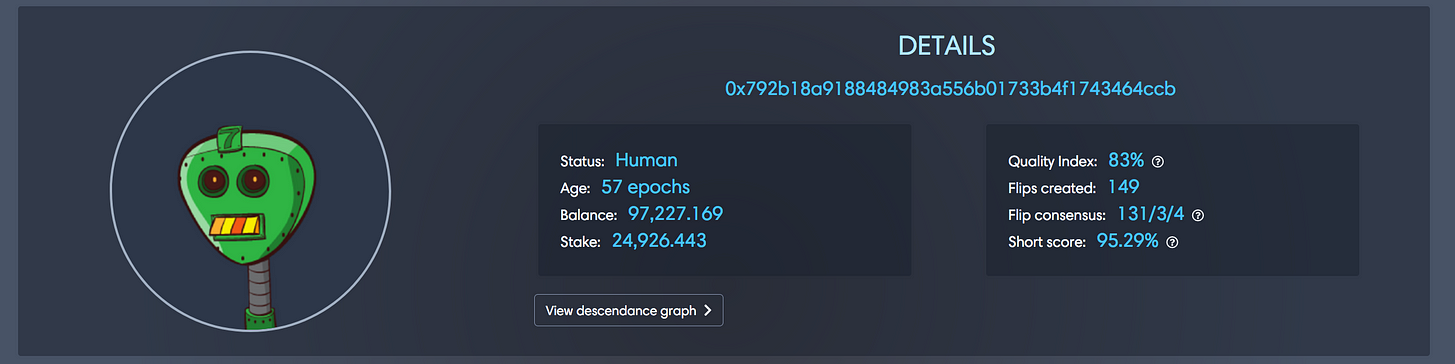
Task: Click the 95.29% short score value
Action: (x=1127, y=241)
